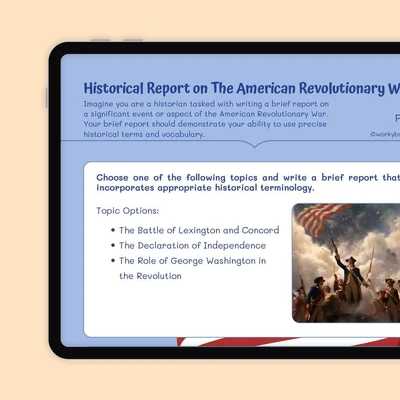Click the Historical Report title heading

coord(242,88)
